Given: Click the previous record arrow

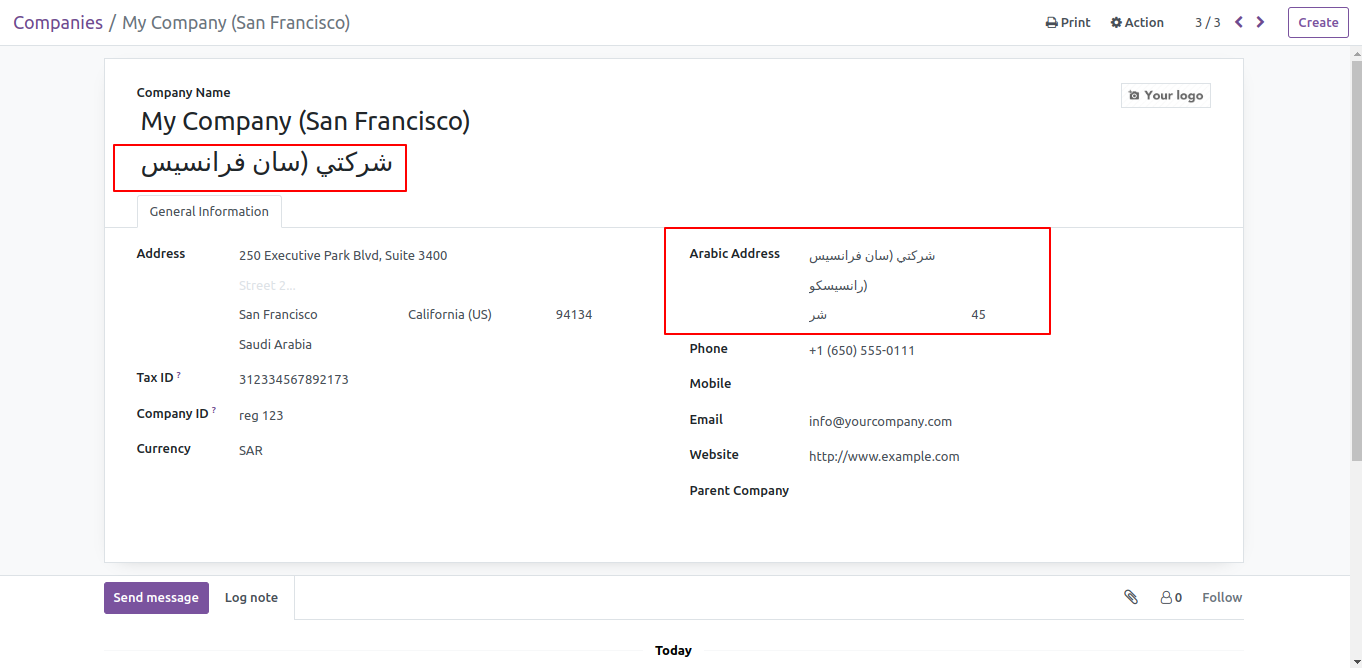Looking at the screenshot, I should tap(1239, 22).
